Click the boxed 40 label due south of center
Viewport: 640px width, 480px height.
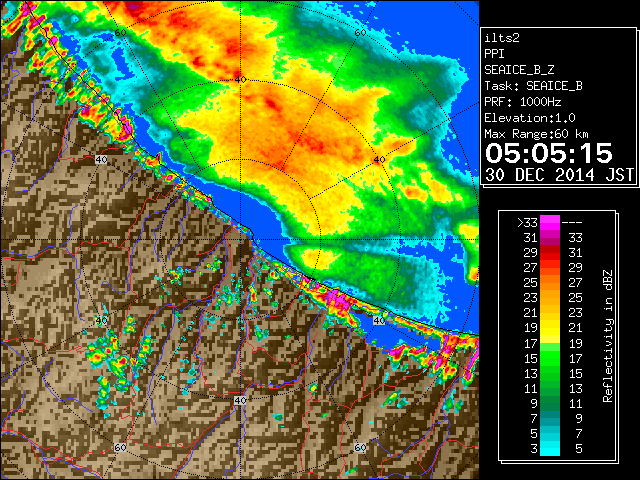(240, 400)
